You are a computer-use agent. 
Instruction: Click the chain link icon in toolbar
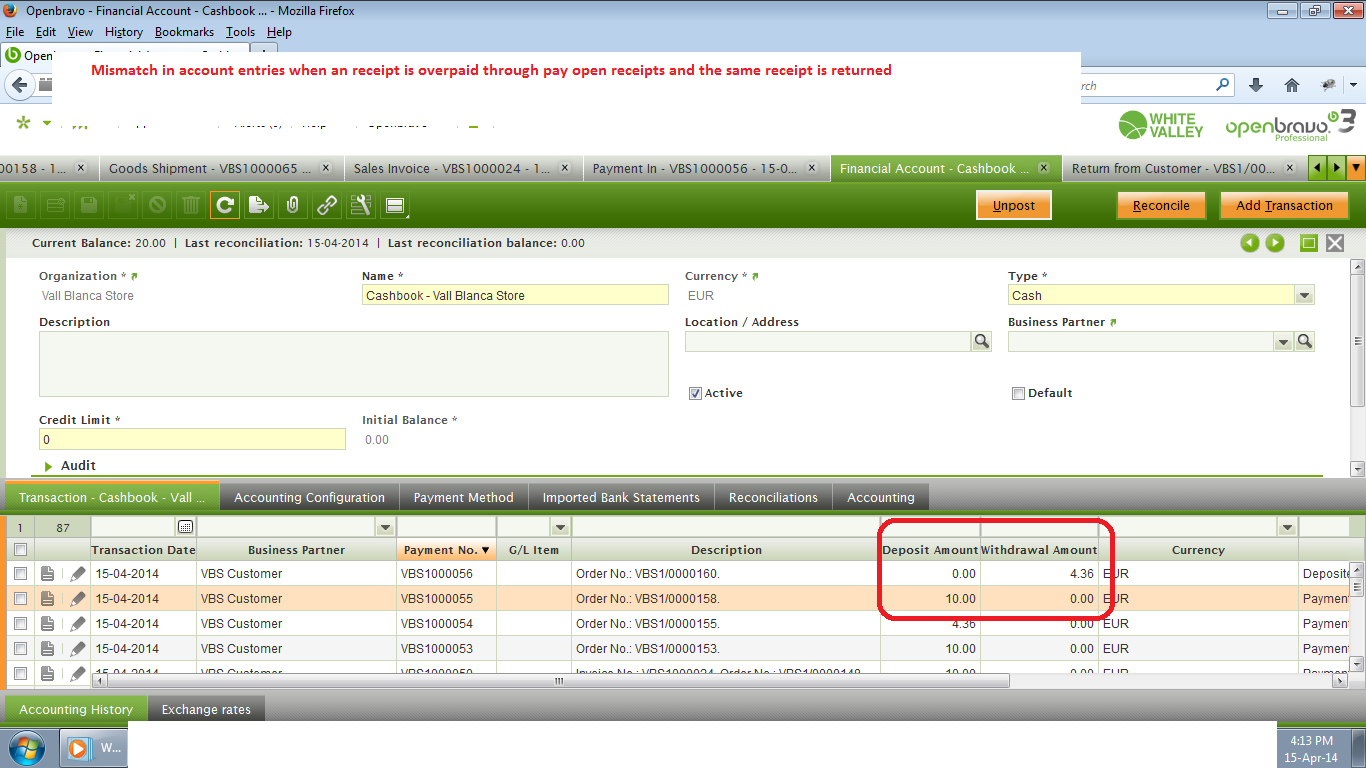pos(327,205)
